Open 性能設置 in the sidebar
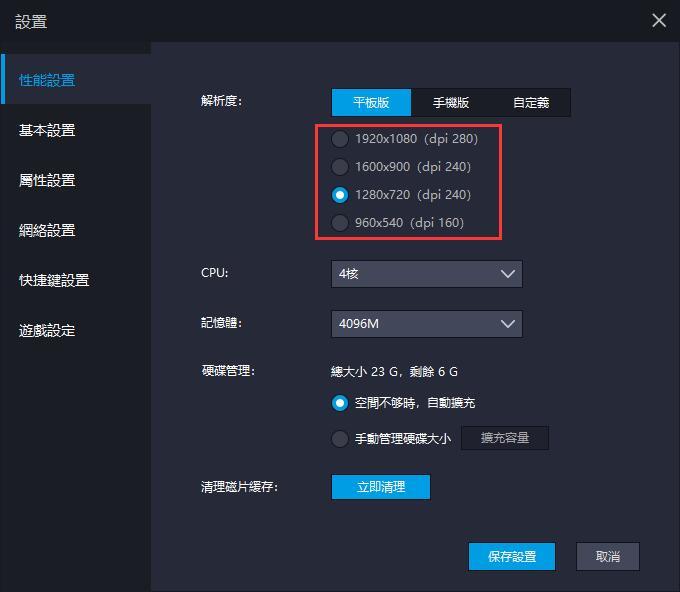Screen dimensions: 680x592 [76, 80]
